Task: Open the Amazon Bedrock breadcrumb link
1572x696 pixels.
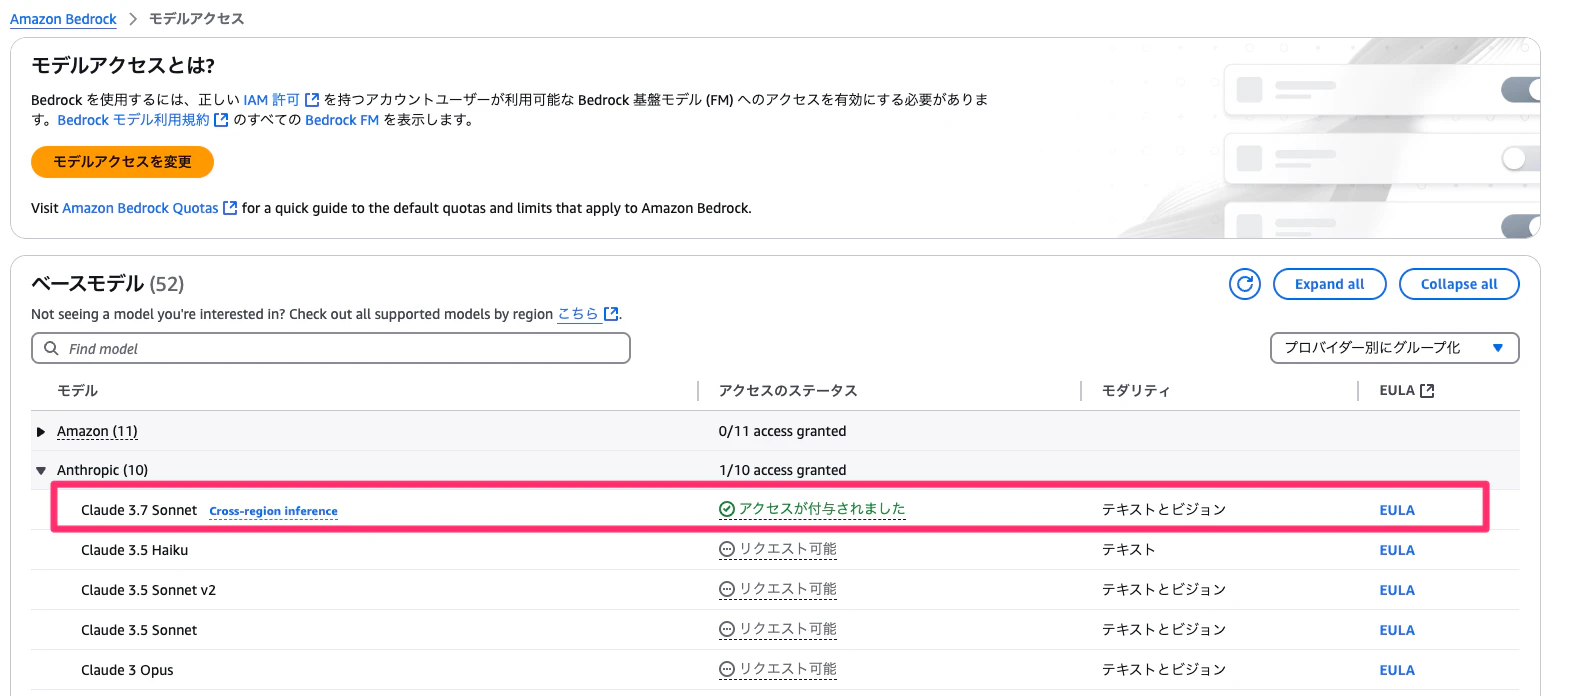Action: tap(63, 19)
